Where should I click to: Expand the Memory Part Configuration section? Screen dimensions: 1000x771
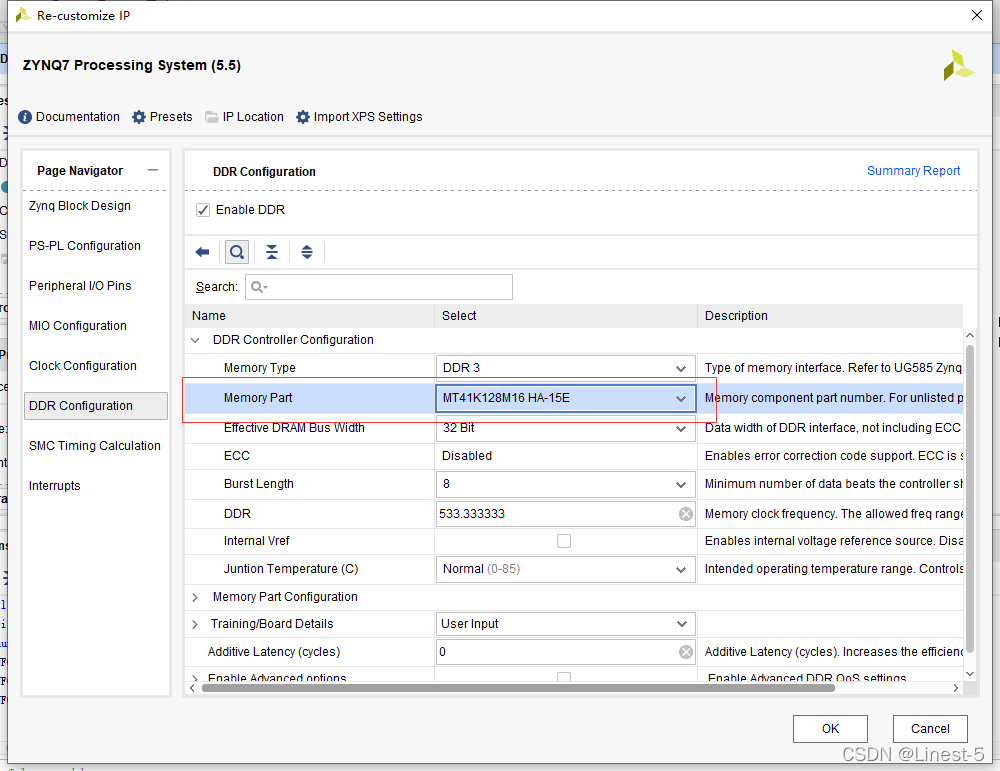[x=195, y=597]
